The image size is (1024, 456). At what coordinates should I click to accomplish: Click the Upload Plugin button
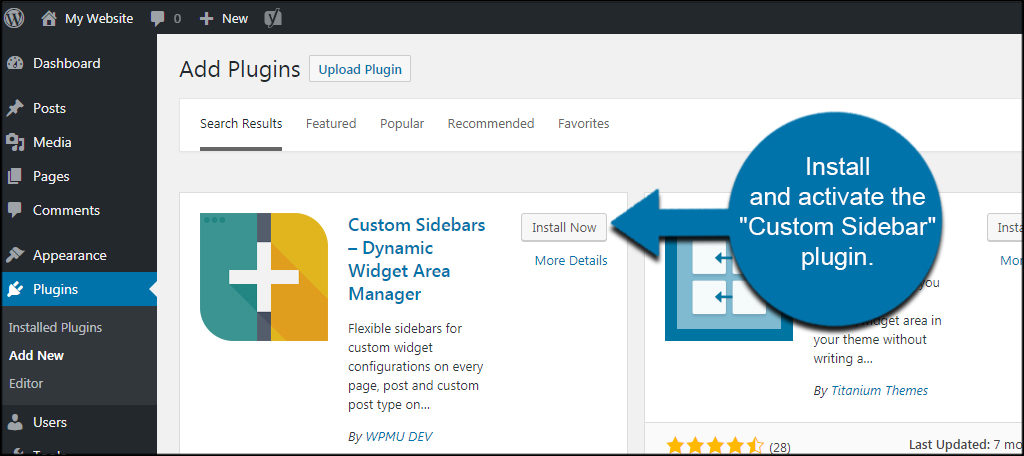(360, 69)
